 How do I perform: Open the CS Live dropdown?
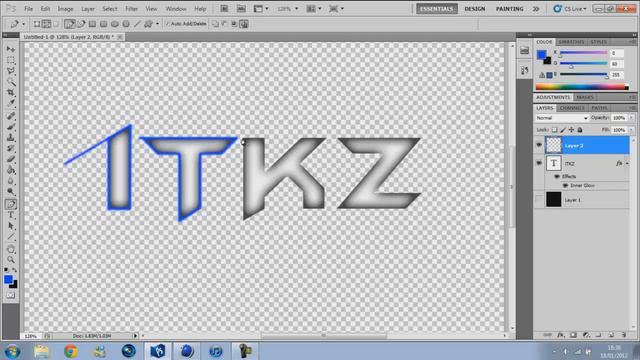tap(570, 9)
